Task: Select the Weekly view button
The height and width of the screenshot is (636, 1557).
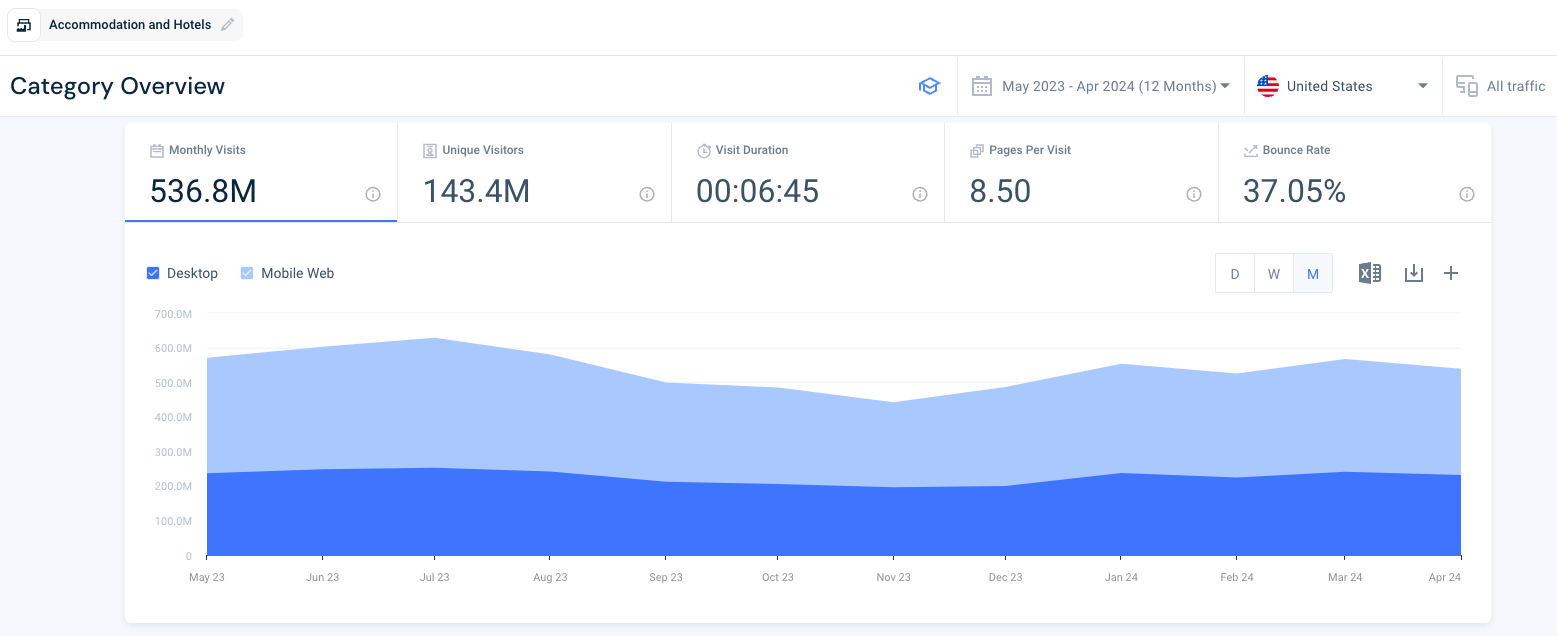Action: tap(1273, 272)
